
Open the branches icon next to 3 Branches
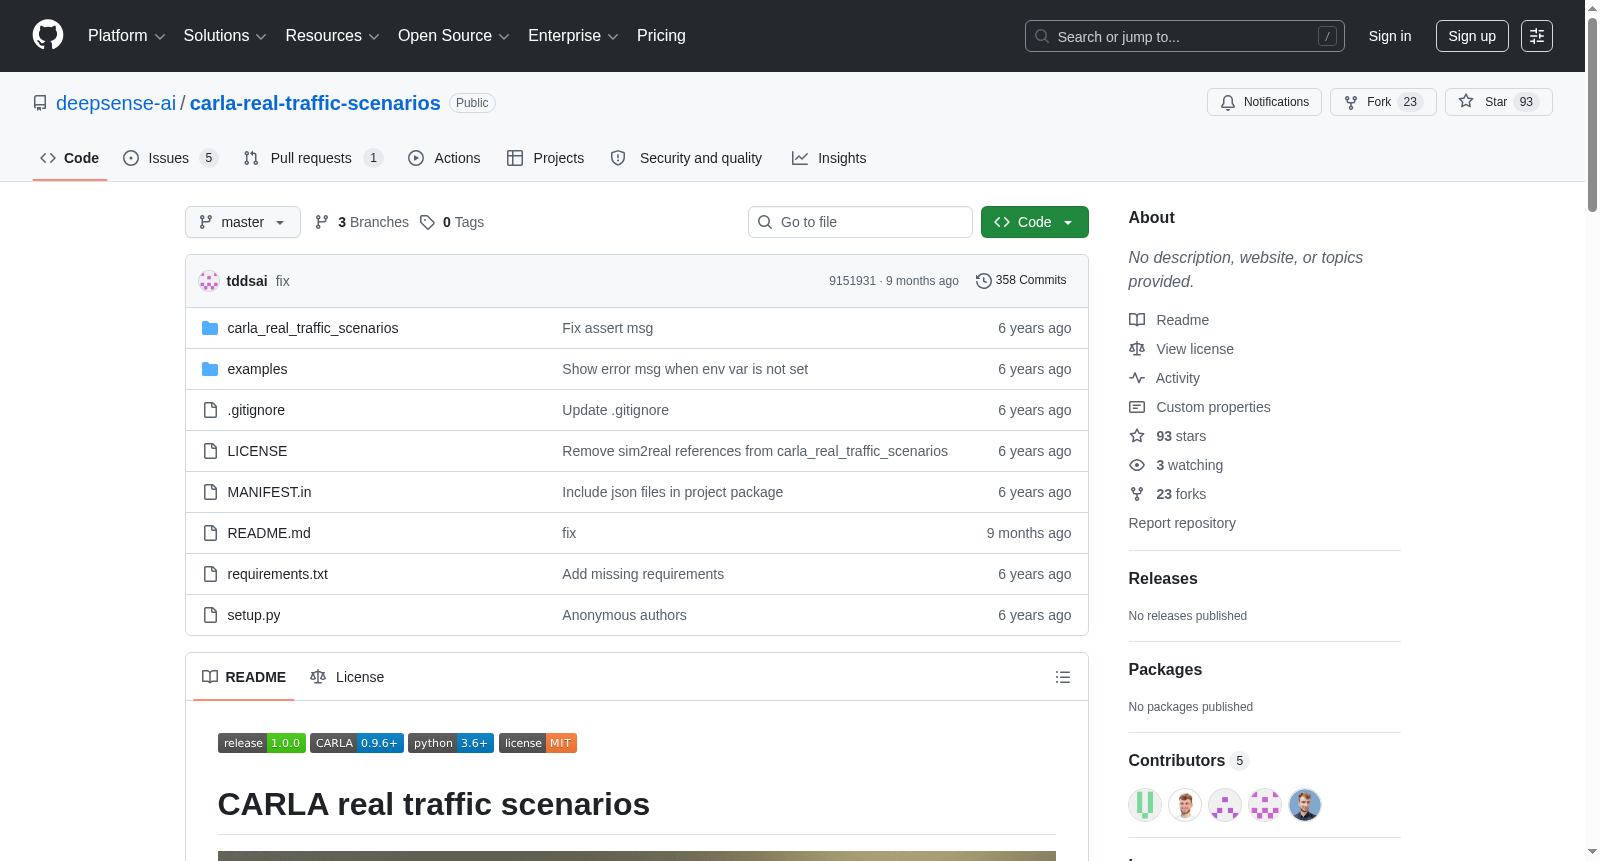pyautogui.click(x=322, y=222)
